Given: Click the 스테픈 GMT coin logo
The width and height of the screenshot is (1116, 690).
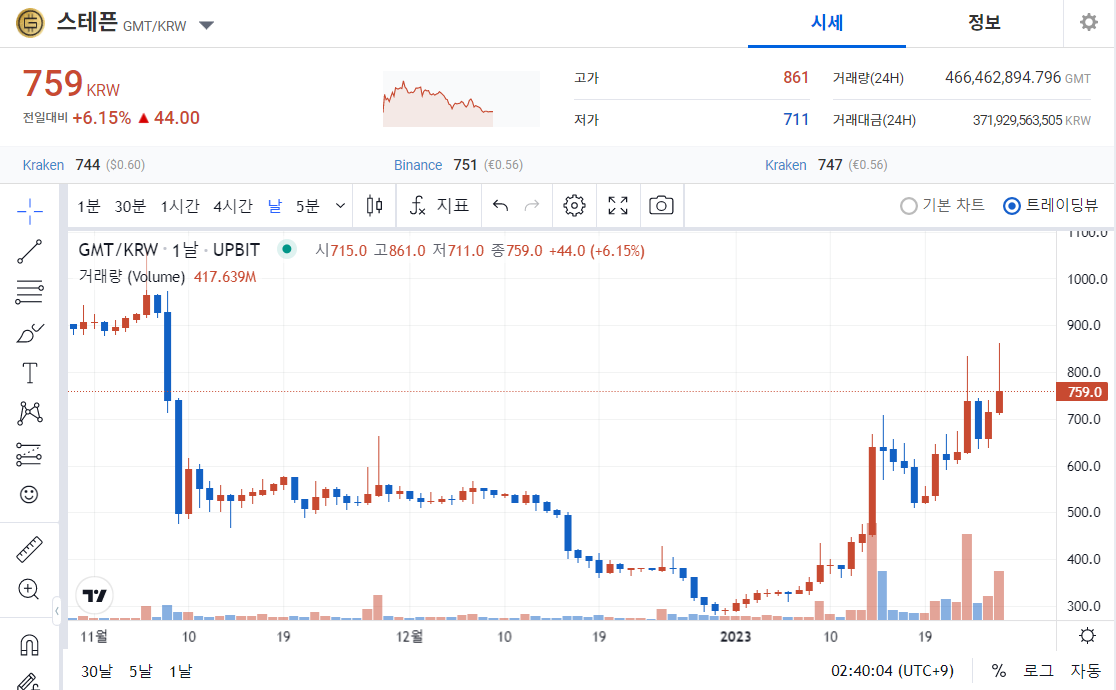Looking at the screenshot, I should click(x=30, y=23).
